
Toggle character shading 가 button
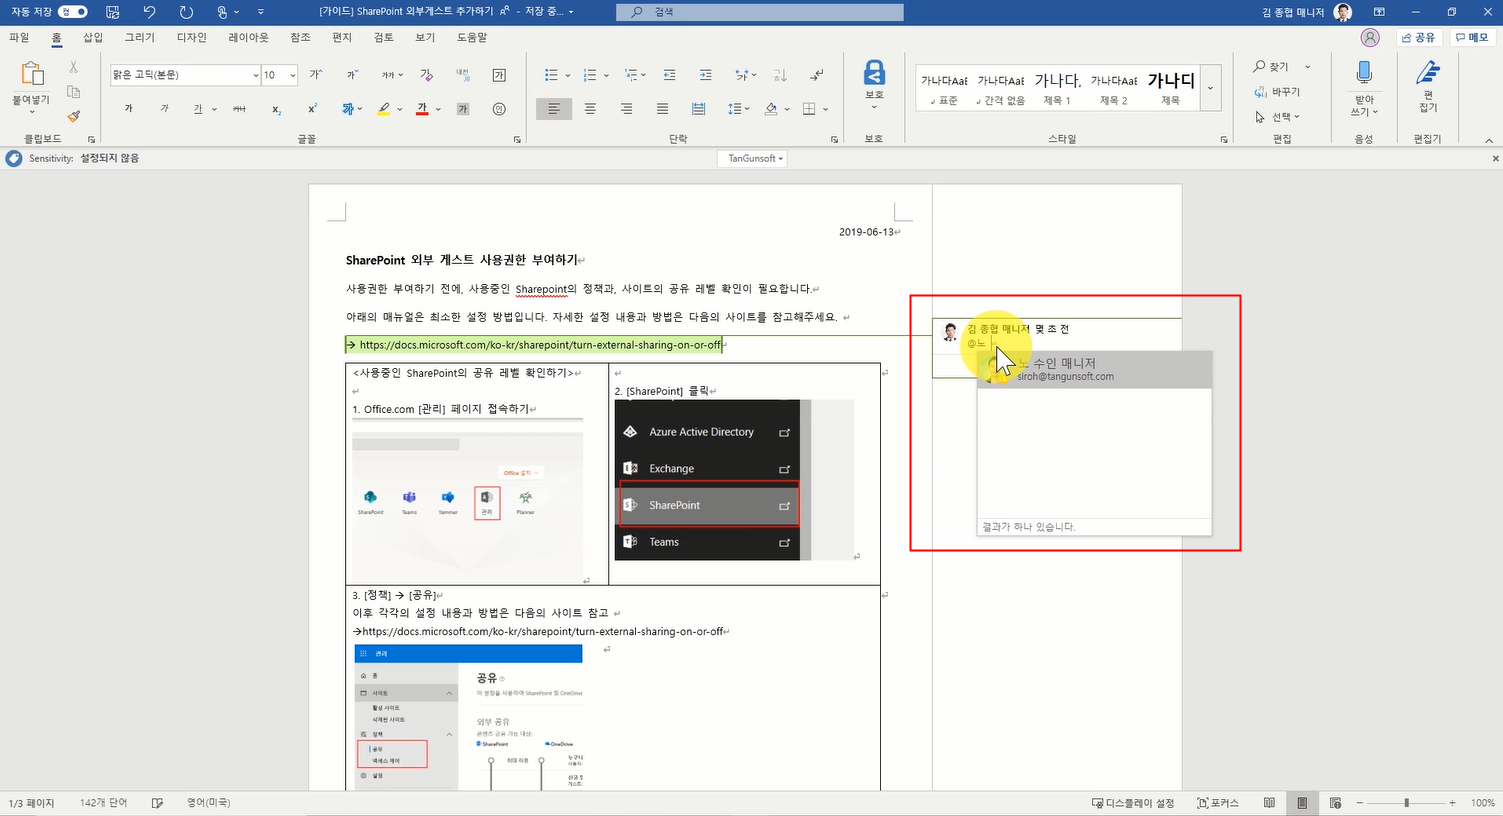[463, 109]
